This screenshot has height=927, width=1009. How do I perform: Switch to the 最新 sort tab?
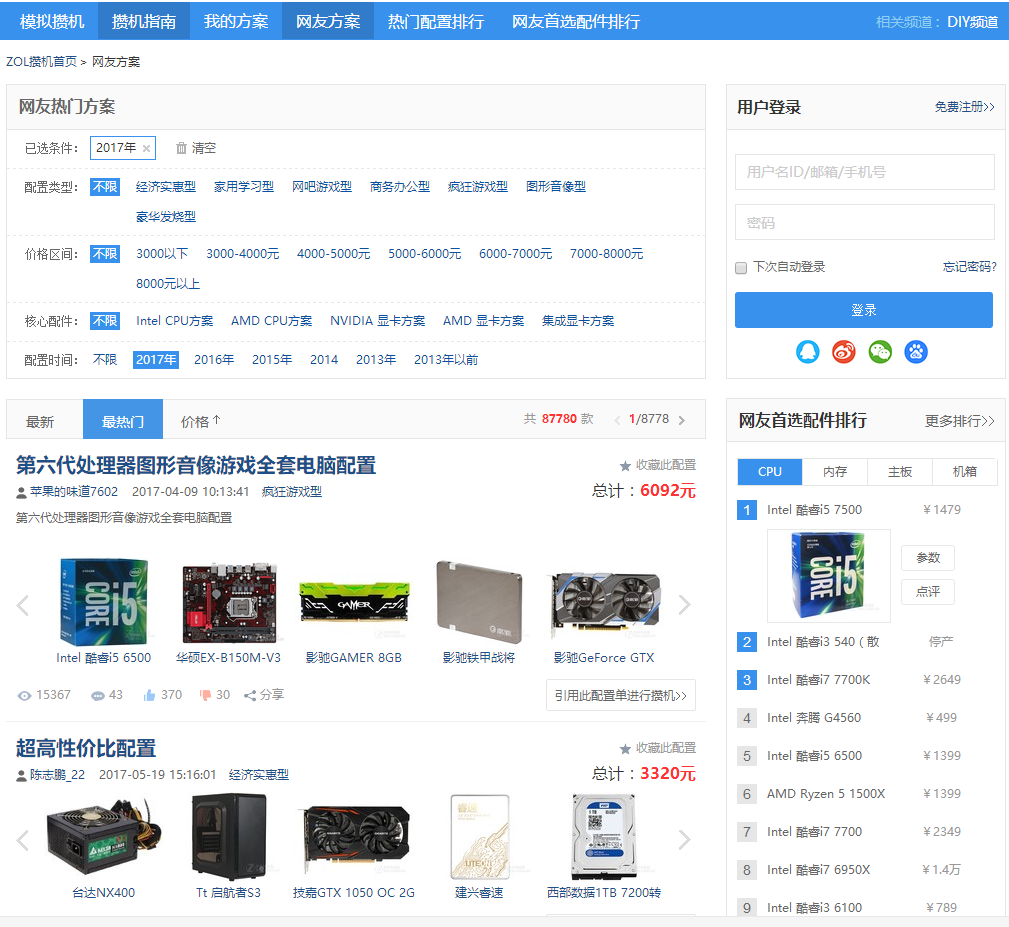(40, 421)
